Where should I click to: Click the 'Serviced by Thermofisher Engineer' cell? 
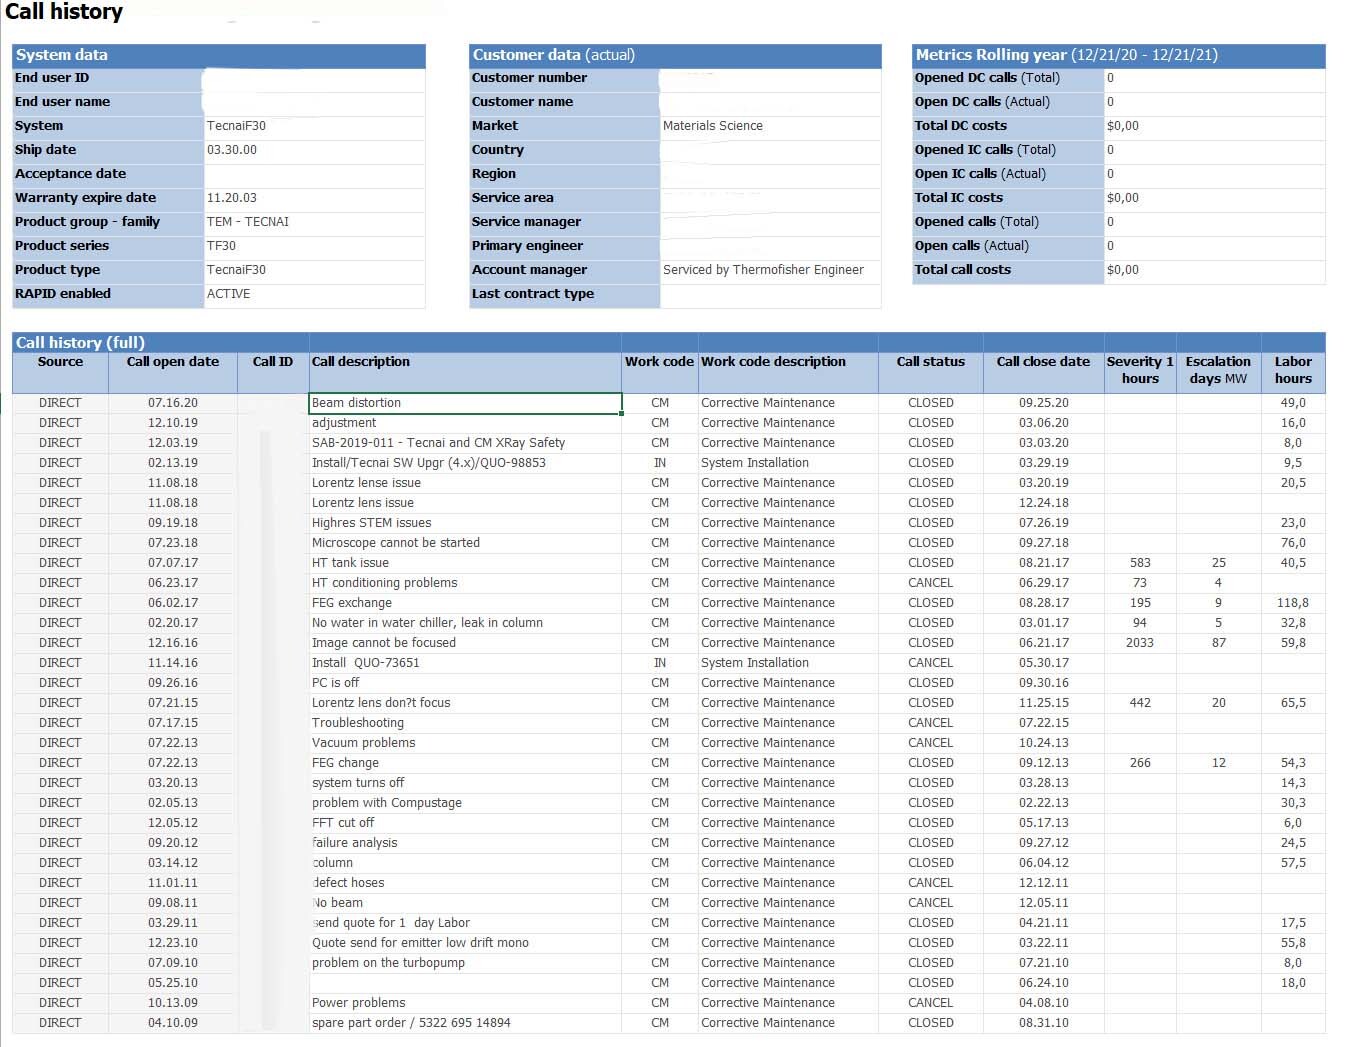coord(770,270)
